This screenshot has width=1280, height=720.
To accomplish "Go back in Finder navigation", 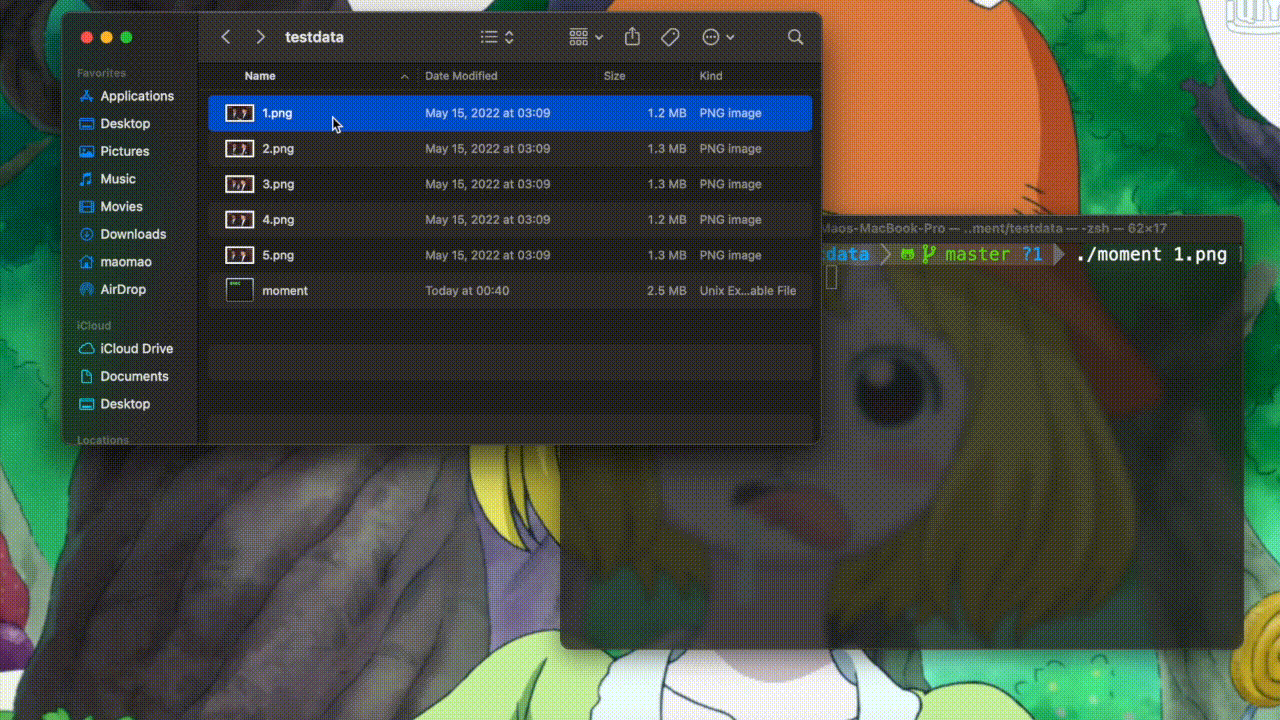I will 226,37.
